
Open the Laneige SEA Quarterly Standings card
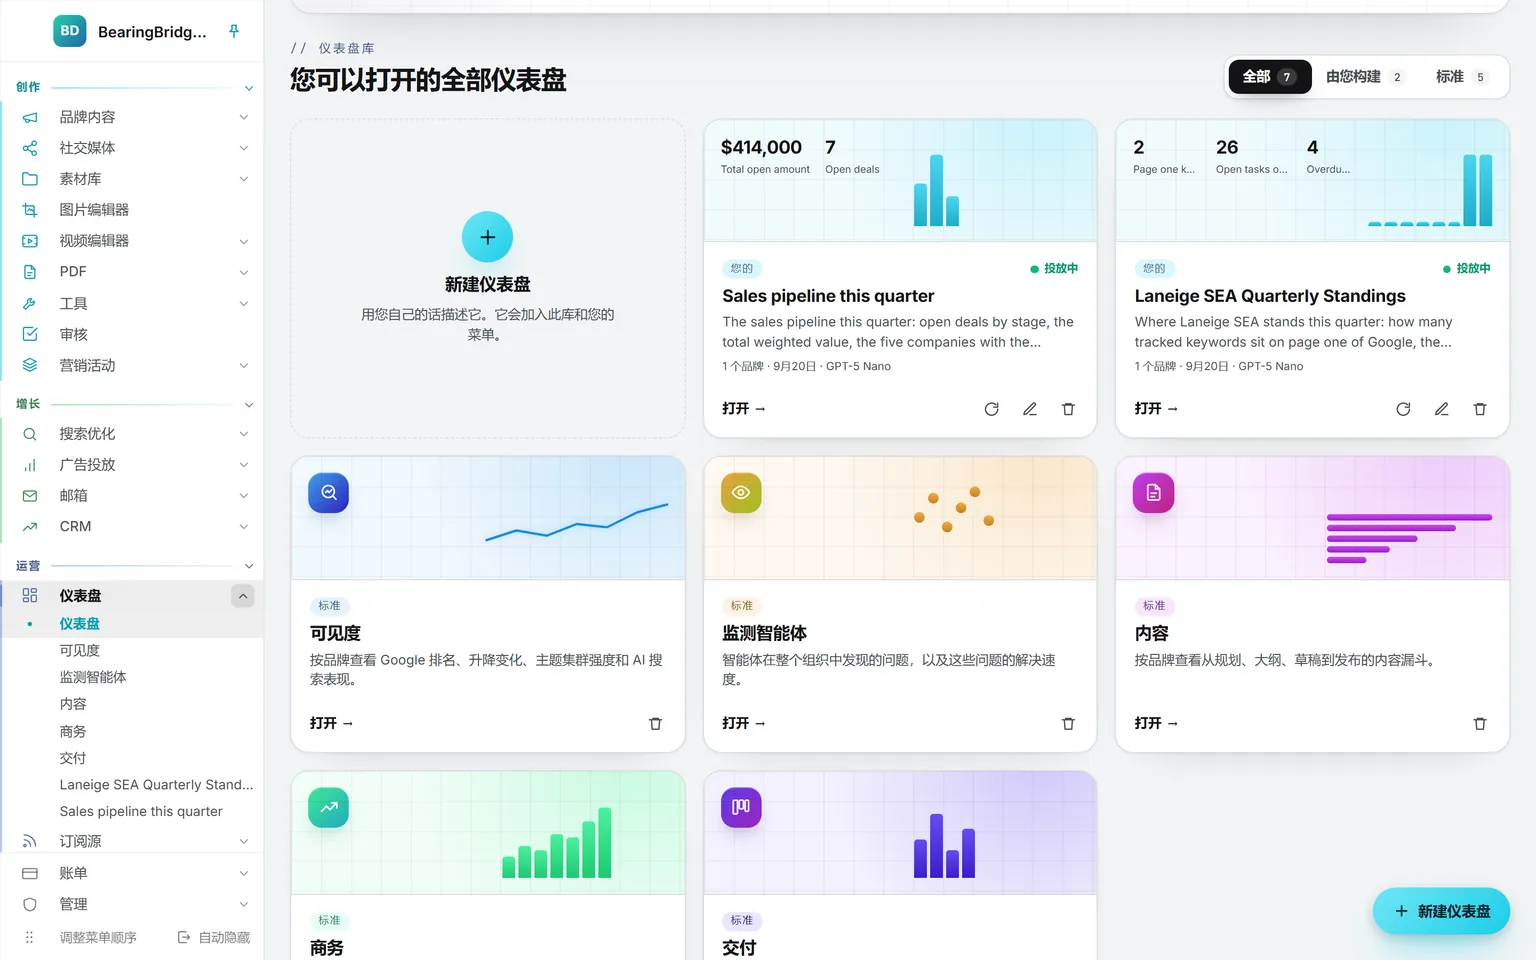(x=1156, y=409)
